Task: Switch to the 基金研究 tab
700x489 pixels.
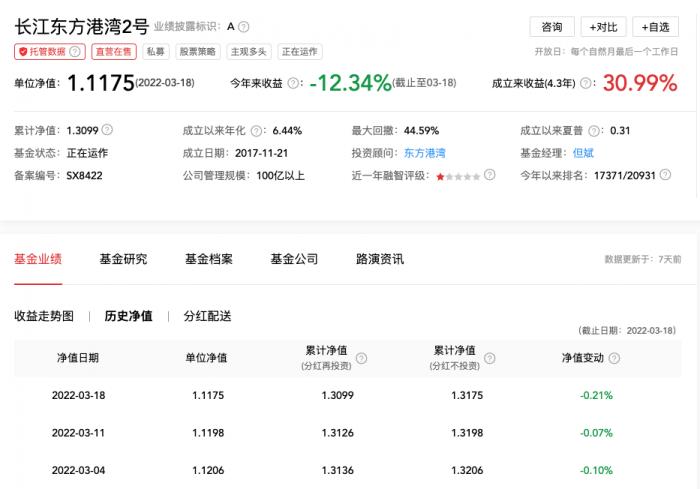Action: pyautogui.click(x=123, y=259)
